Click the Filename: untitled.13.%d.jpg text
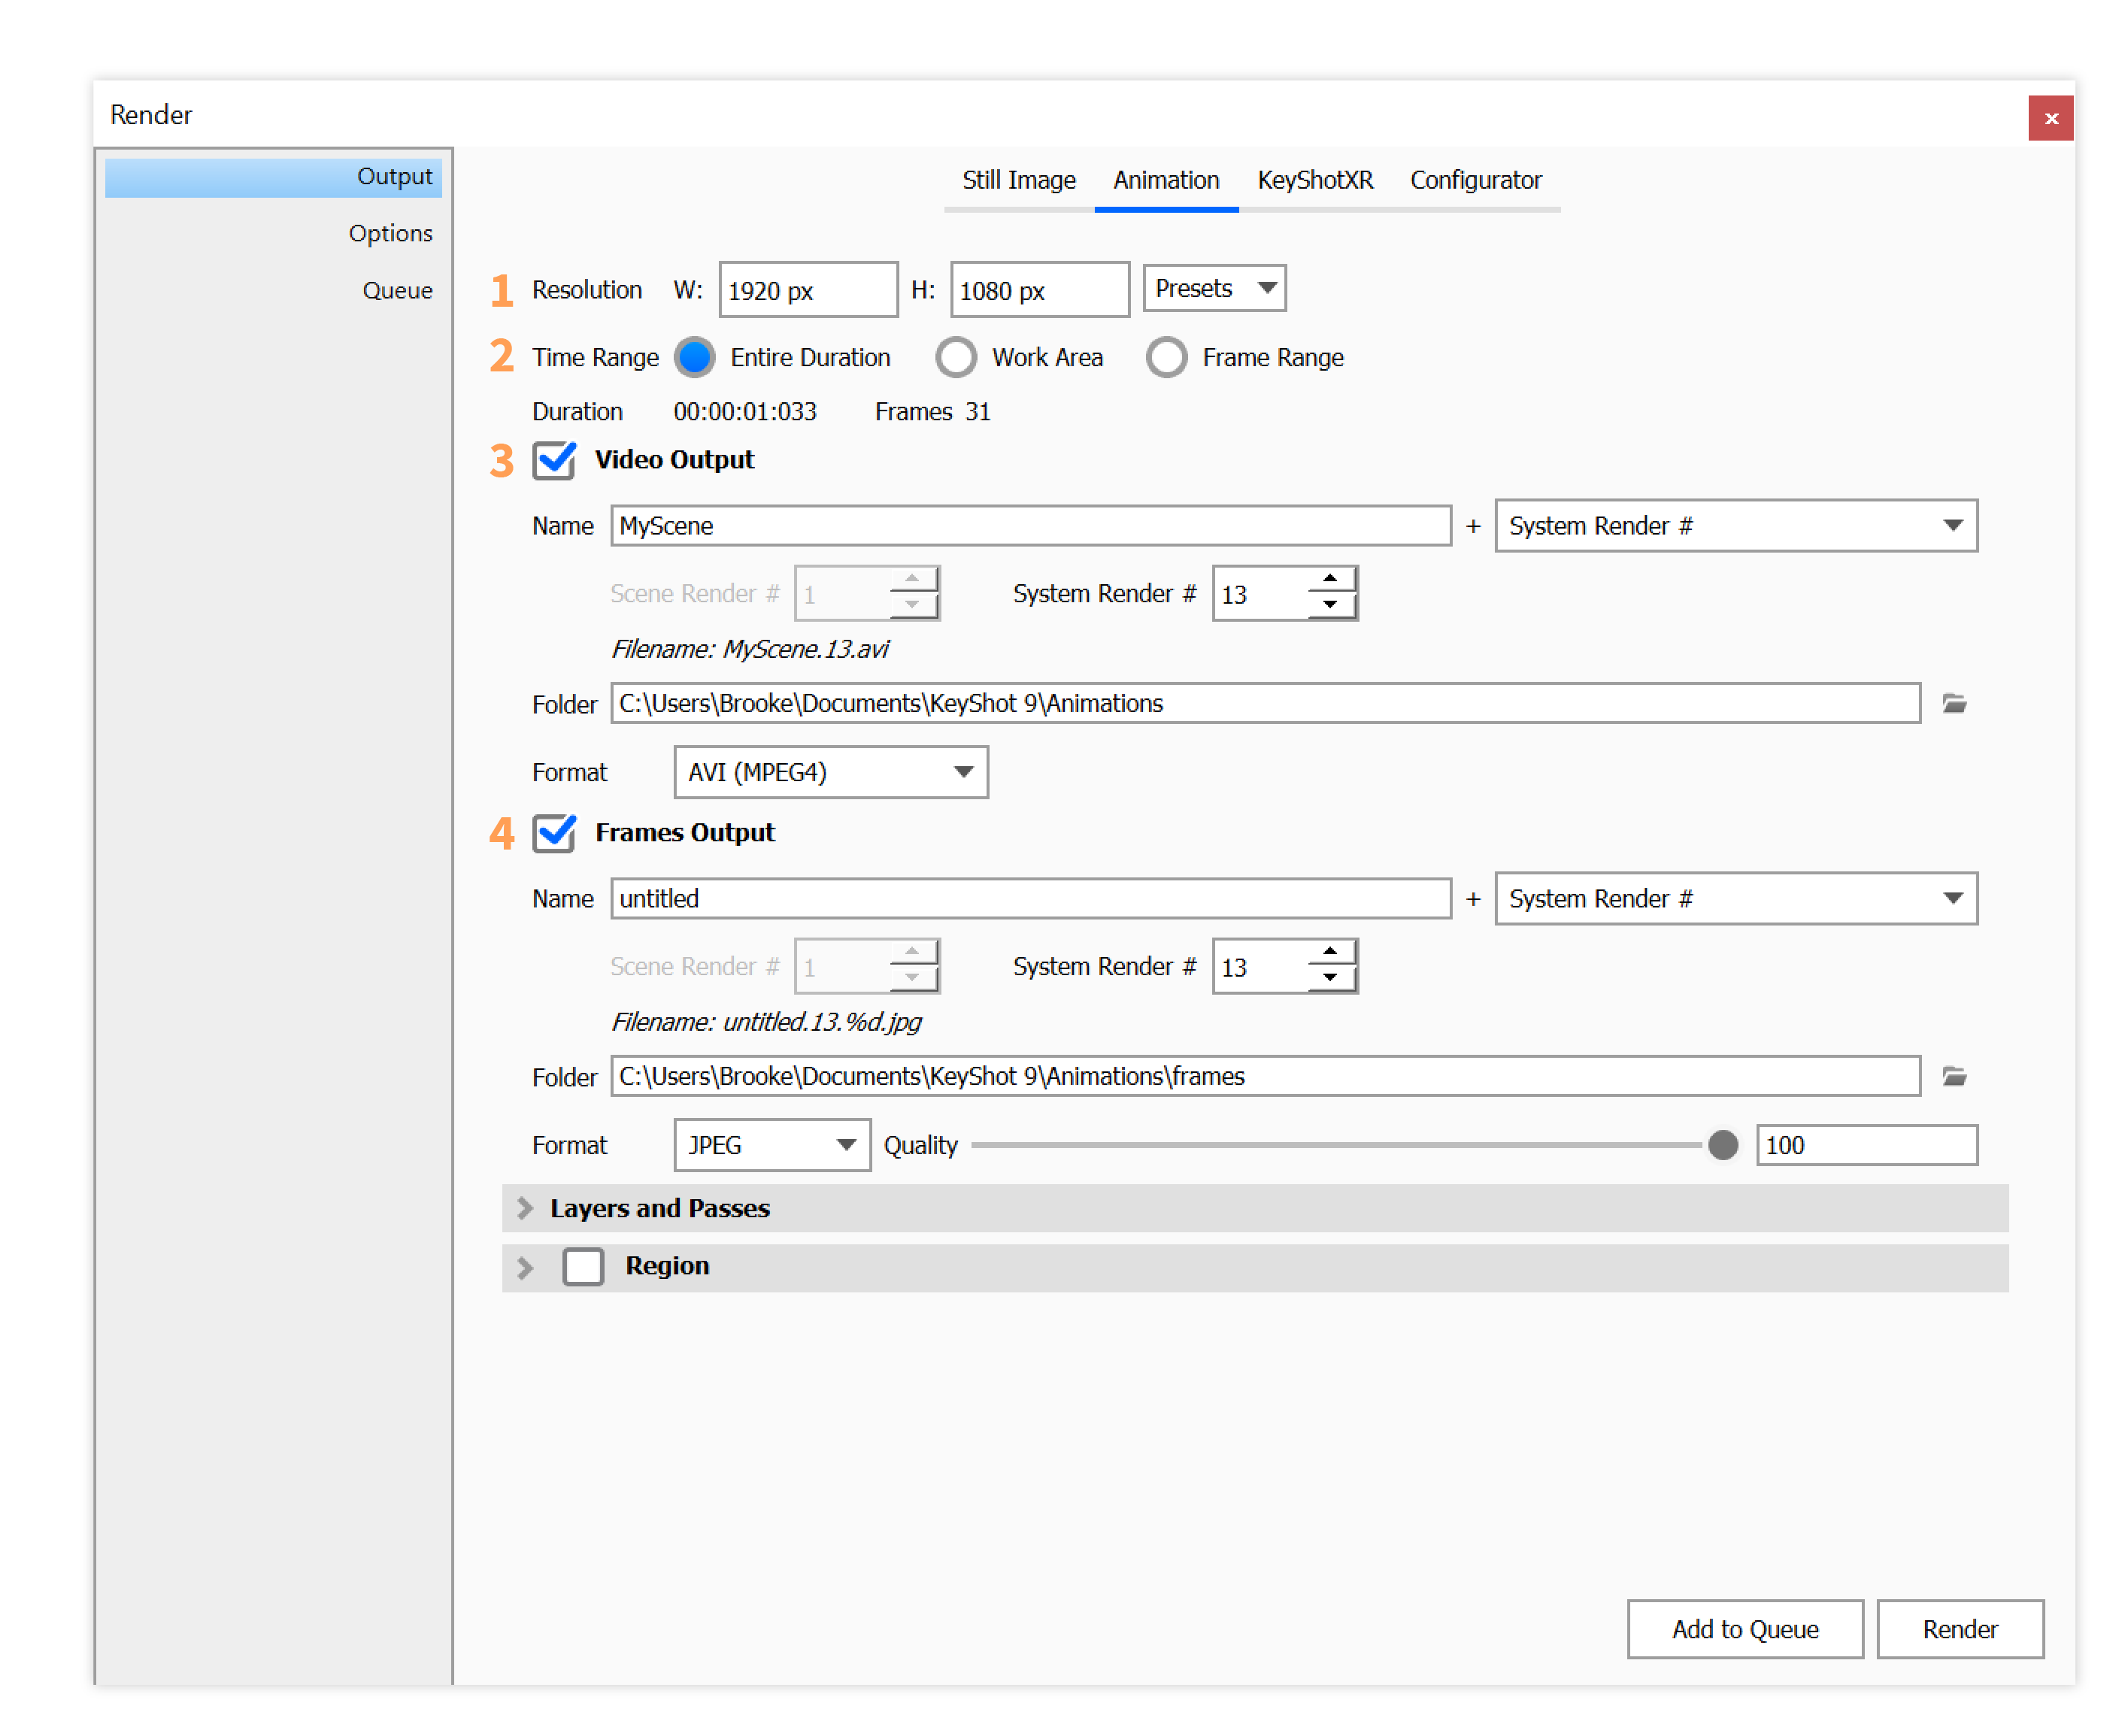 coord(767,1023)
